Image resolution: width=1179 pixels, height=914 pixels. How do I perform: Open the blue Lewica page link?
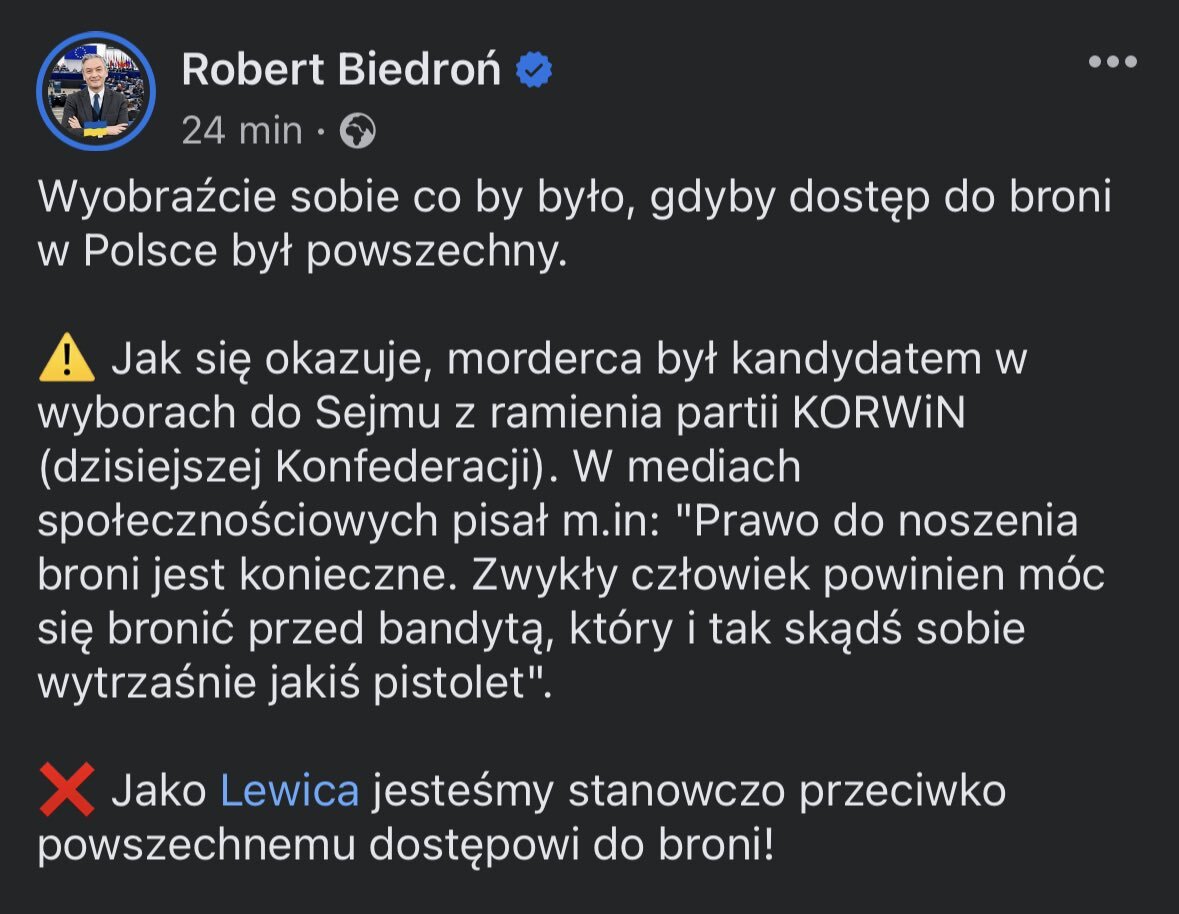(289, 791)
